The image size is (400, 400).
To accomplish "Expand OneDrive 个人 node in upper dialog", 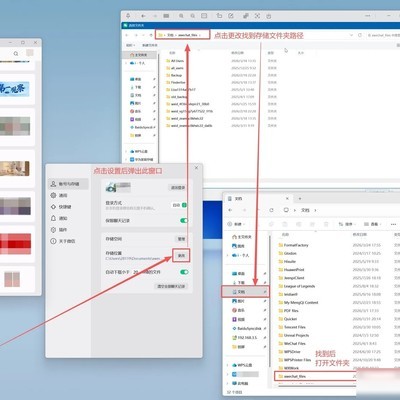I will click(126, 63).
